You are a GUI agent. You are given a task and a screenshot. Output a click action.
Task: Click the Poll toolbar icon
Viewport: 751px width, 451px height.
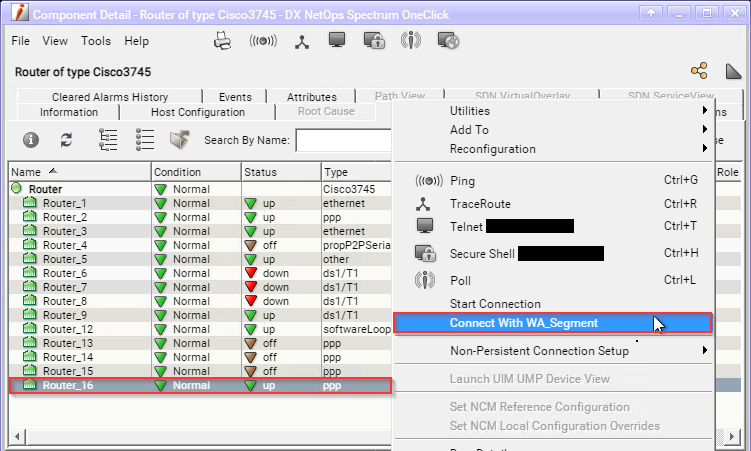pos(411,41)
